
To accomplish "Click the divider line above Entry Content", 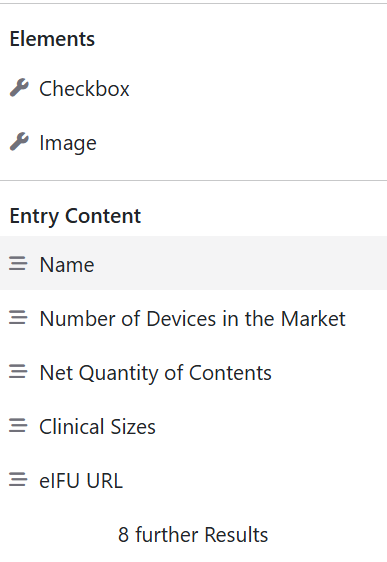I will tap(194, 181).
